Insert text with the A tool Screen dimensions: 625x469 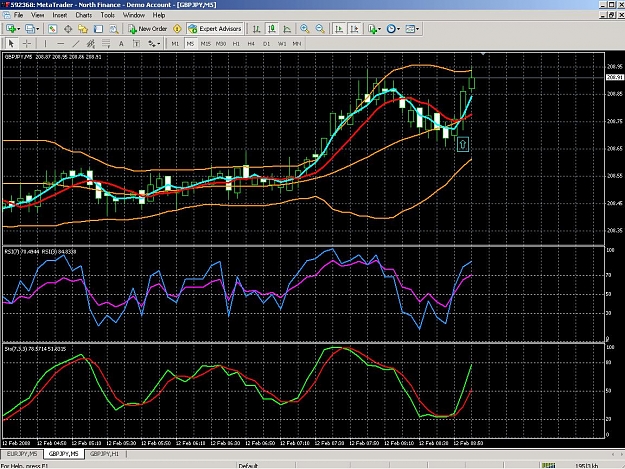pos(121,43)
